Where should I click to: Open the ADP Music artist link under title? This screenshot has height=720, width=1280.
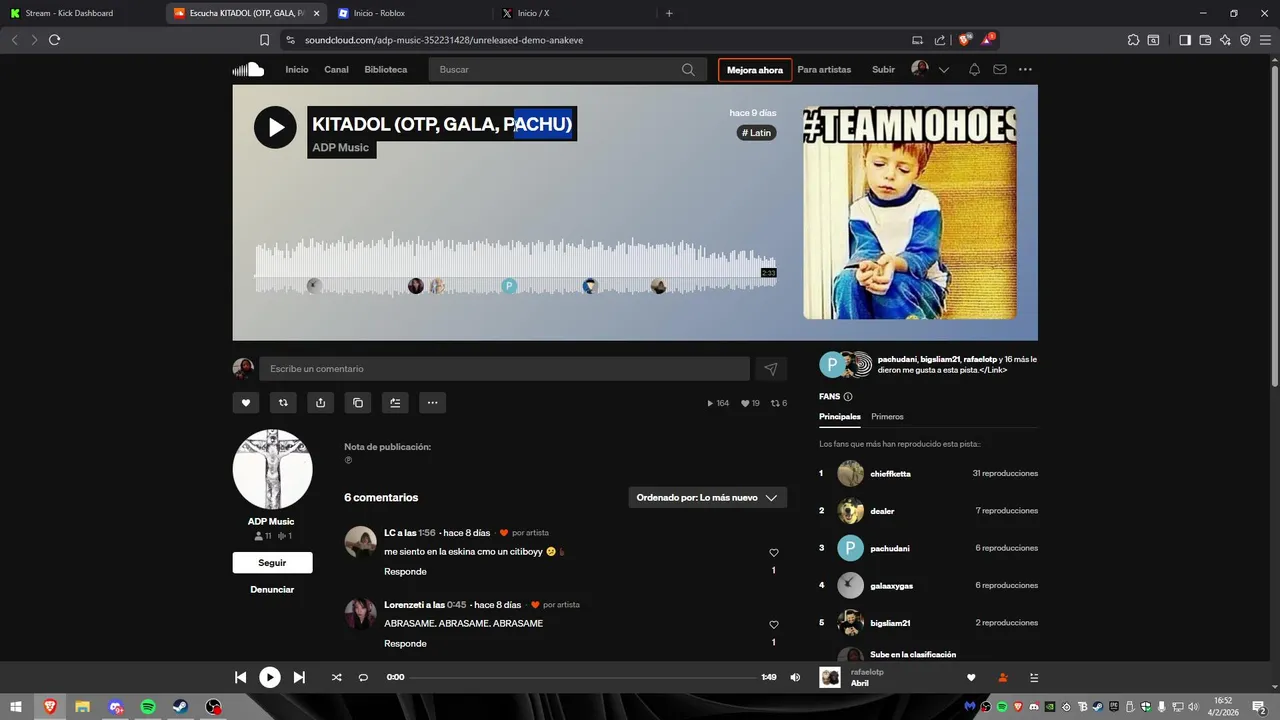click(341, 148)
